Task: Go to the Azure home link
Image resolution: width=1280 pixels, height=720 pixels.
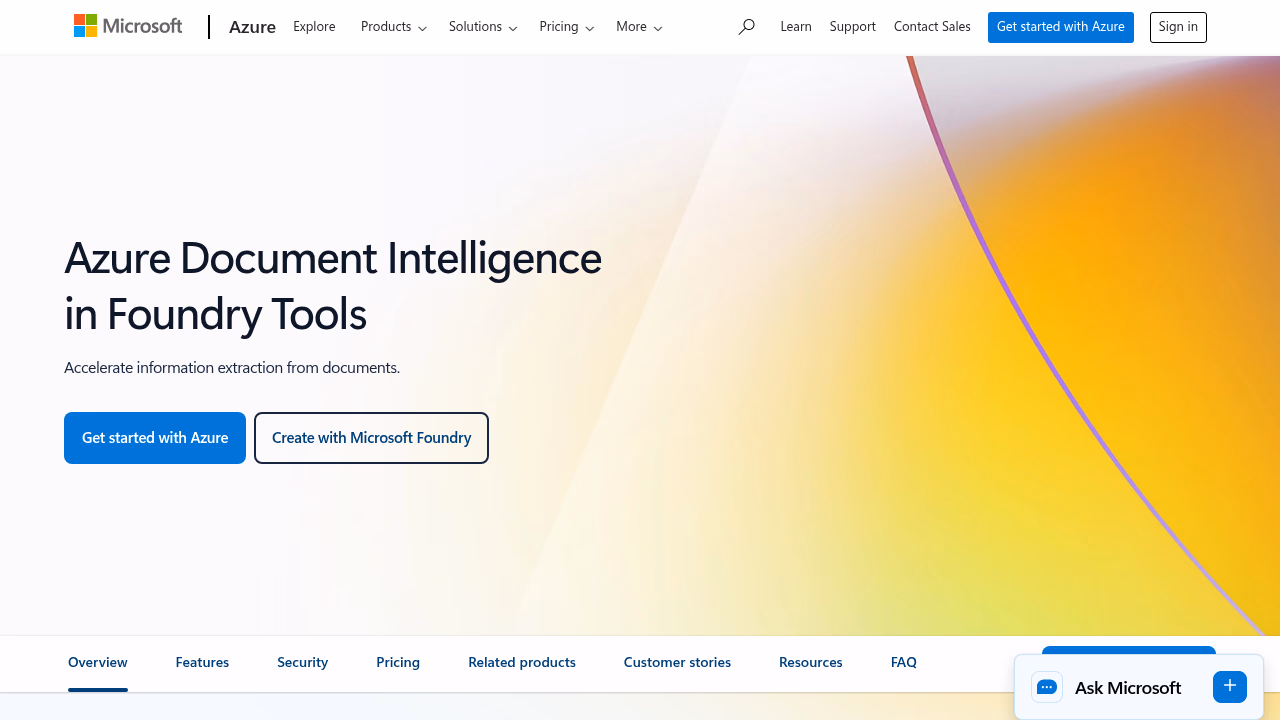Action: [x=252, y=27]
